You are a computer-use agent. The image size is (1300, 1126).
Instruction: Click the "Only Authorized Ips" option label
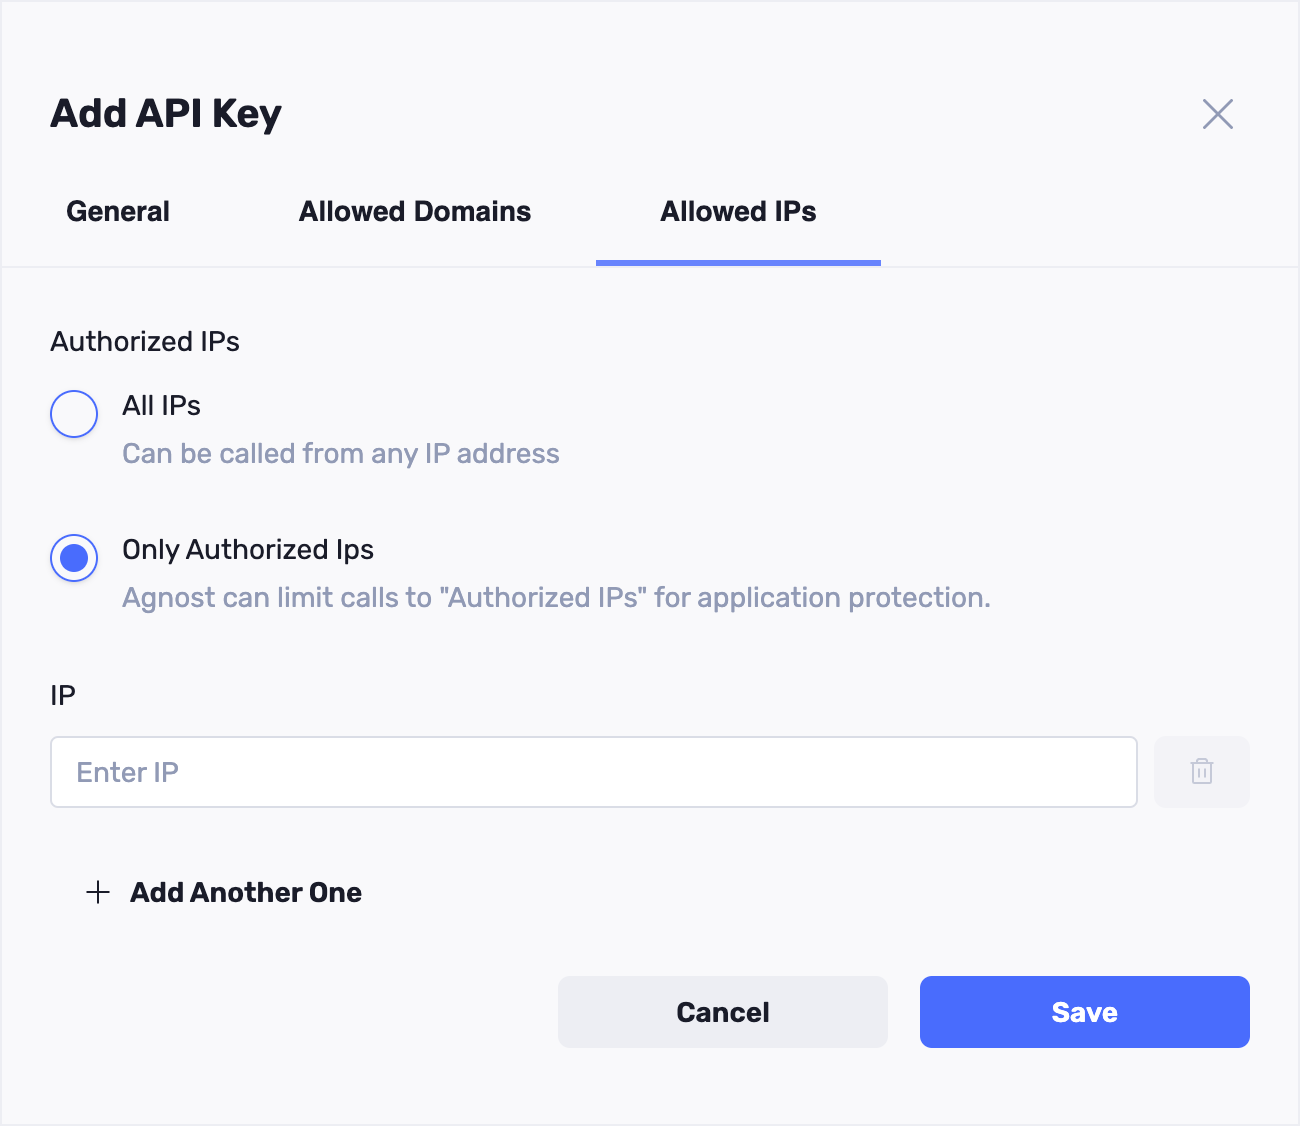pyautogui.click(x=248, y=550)
